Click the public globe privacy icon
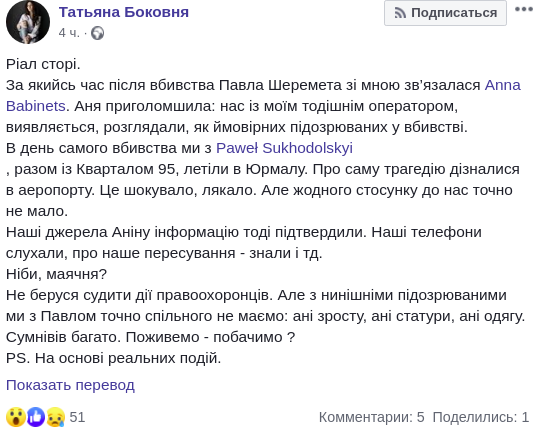The image size is (539, 434). (x=98, y=33)
